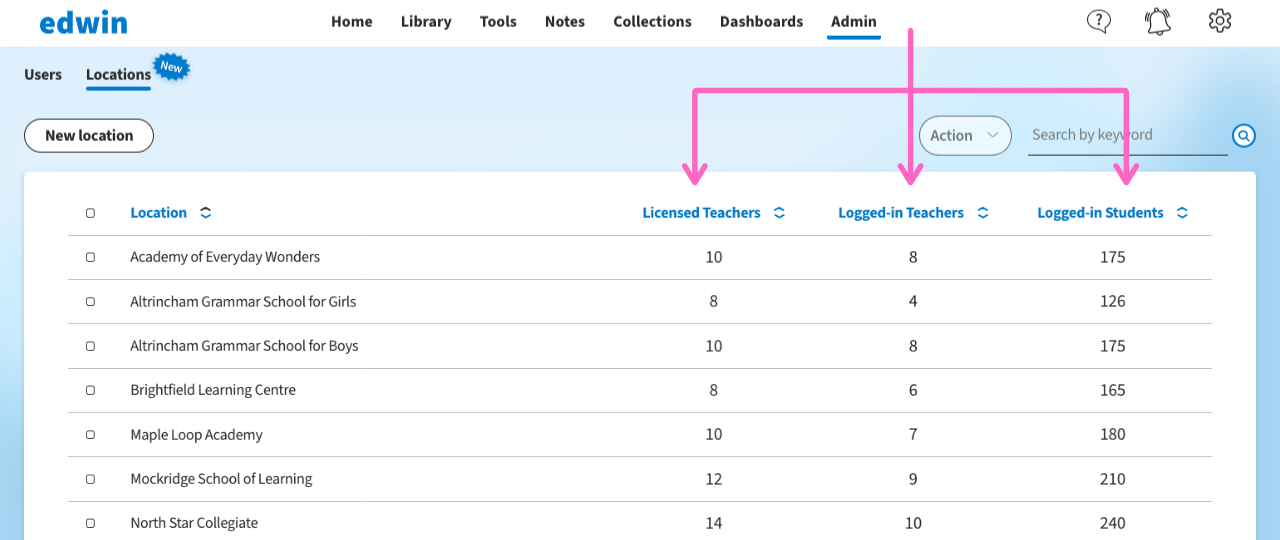Click the Licensed Teachers column header
This screenshot has width=1280, height=540.
click(x=701, y=213)
